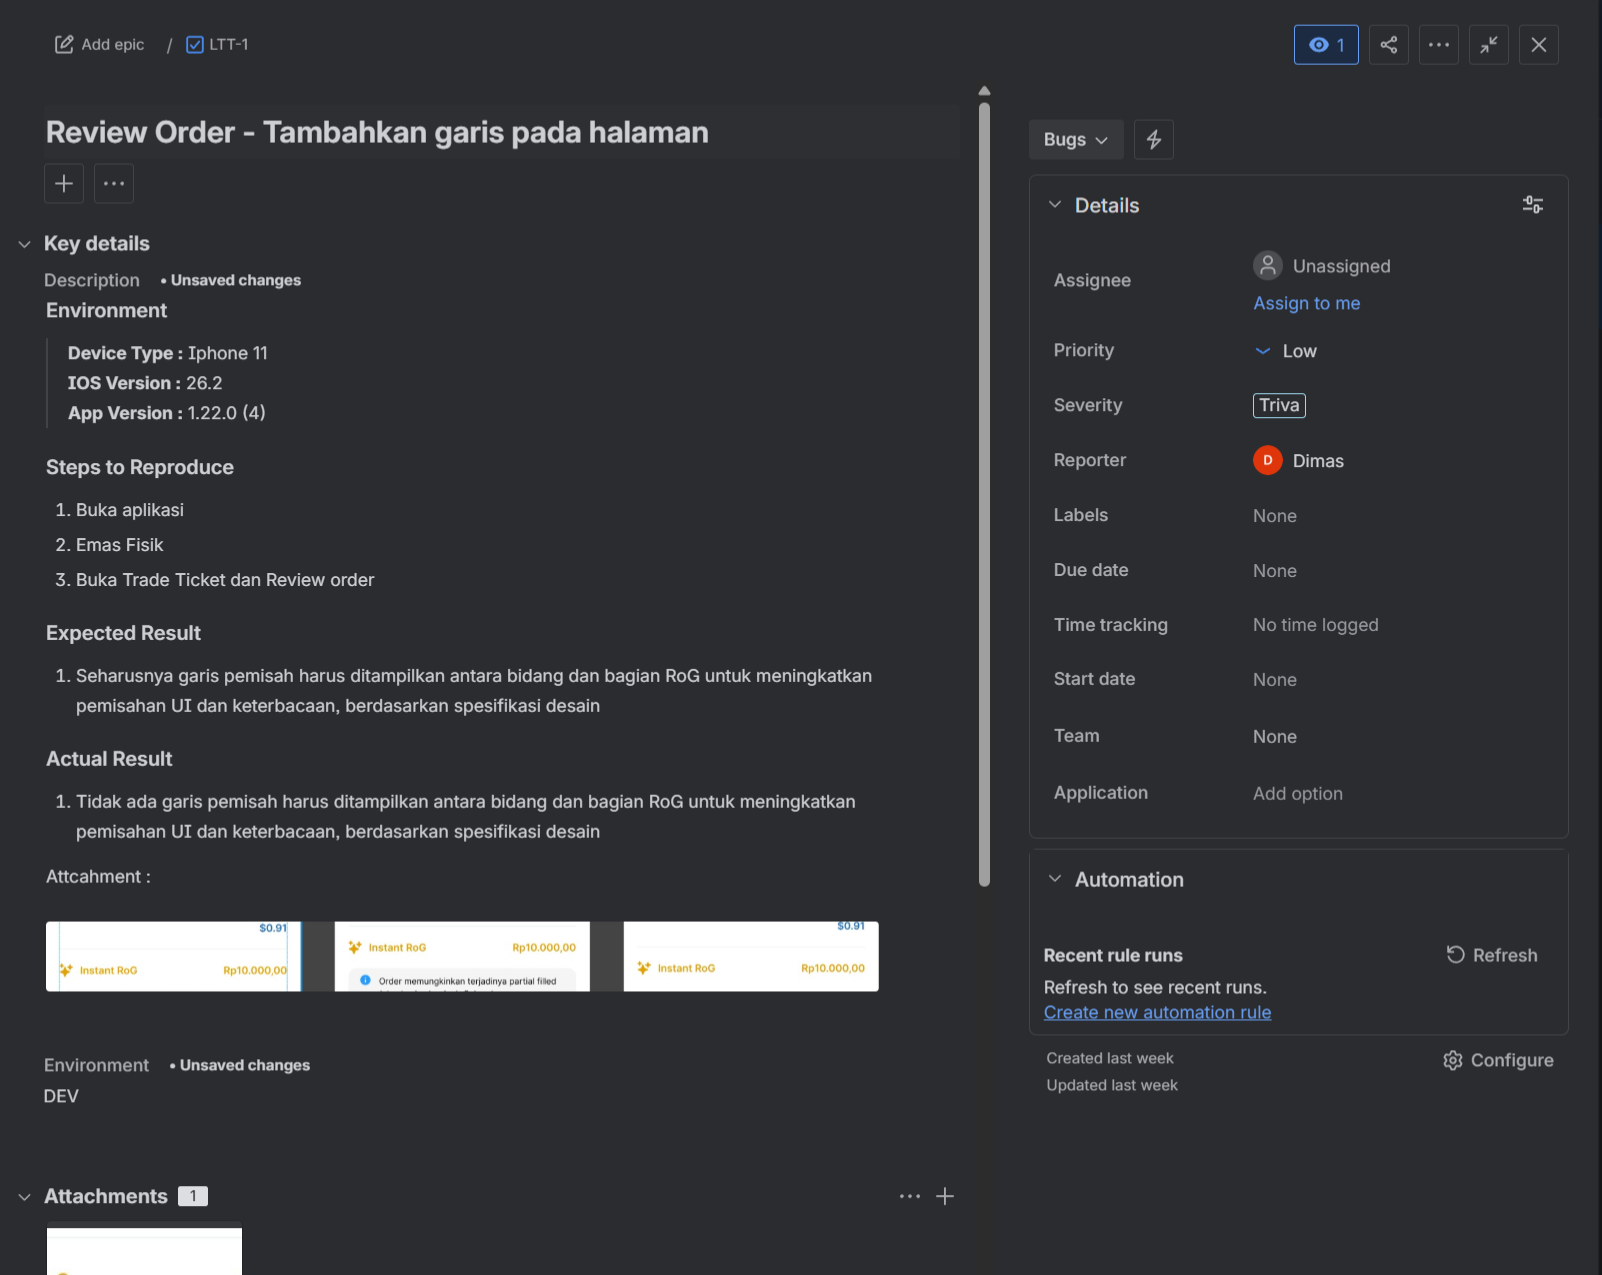The image size is (1602, 1275).
Task: Click the IOS Version 26.2 line
Action: click(x=145, y=383)
